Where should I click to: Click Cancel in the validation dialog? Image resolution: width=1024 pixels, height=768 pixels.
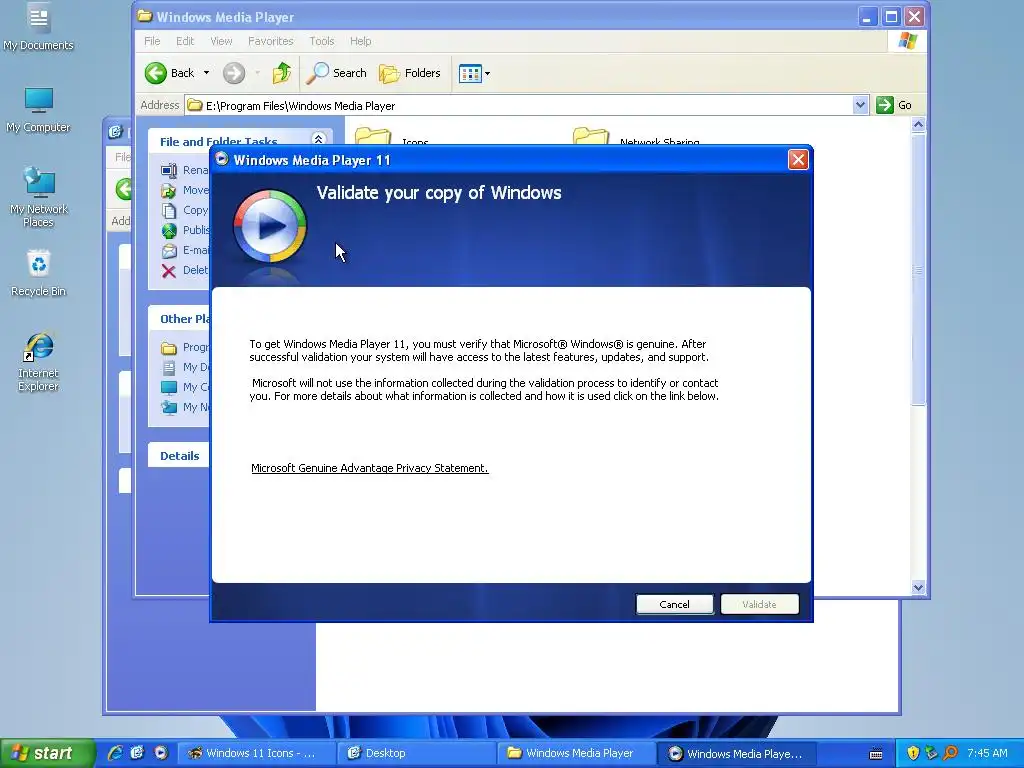(x=674, y=604)
